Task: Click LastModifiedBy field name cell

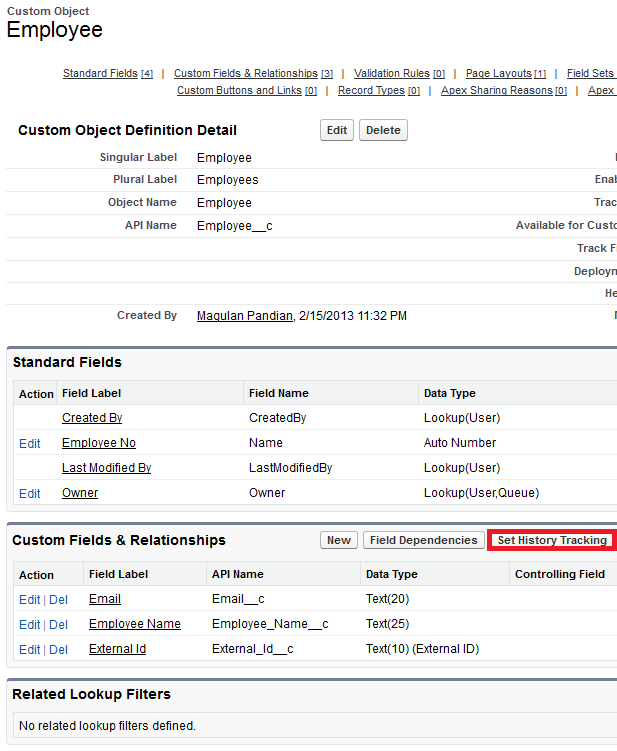Action: click(x=290, y=468)
